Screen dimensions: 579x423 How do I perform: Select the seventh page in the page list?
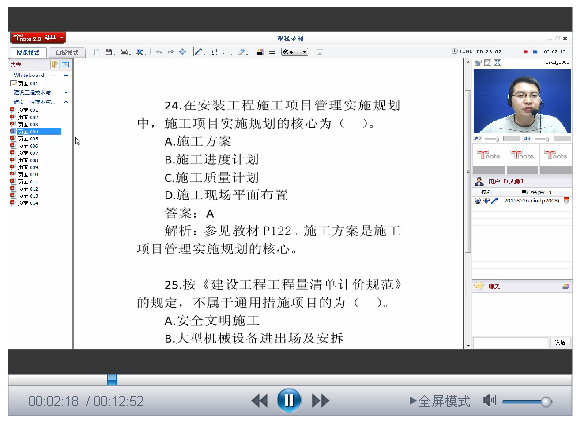click(x=24, y=153)
